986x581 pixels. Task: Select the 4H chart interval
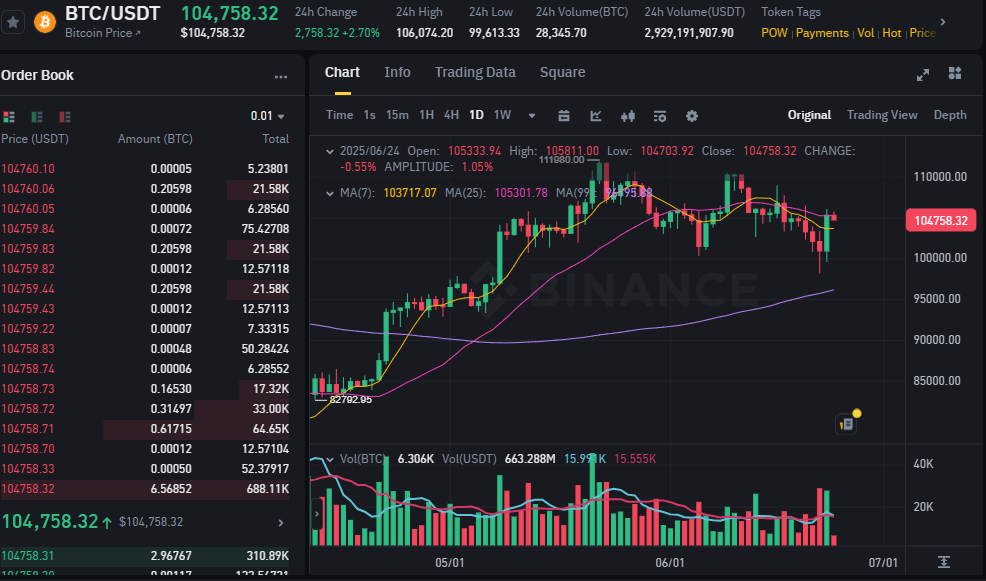tap(451, 115)
